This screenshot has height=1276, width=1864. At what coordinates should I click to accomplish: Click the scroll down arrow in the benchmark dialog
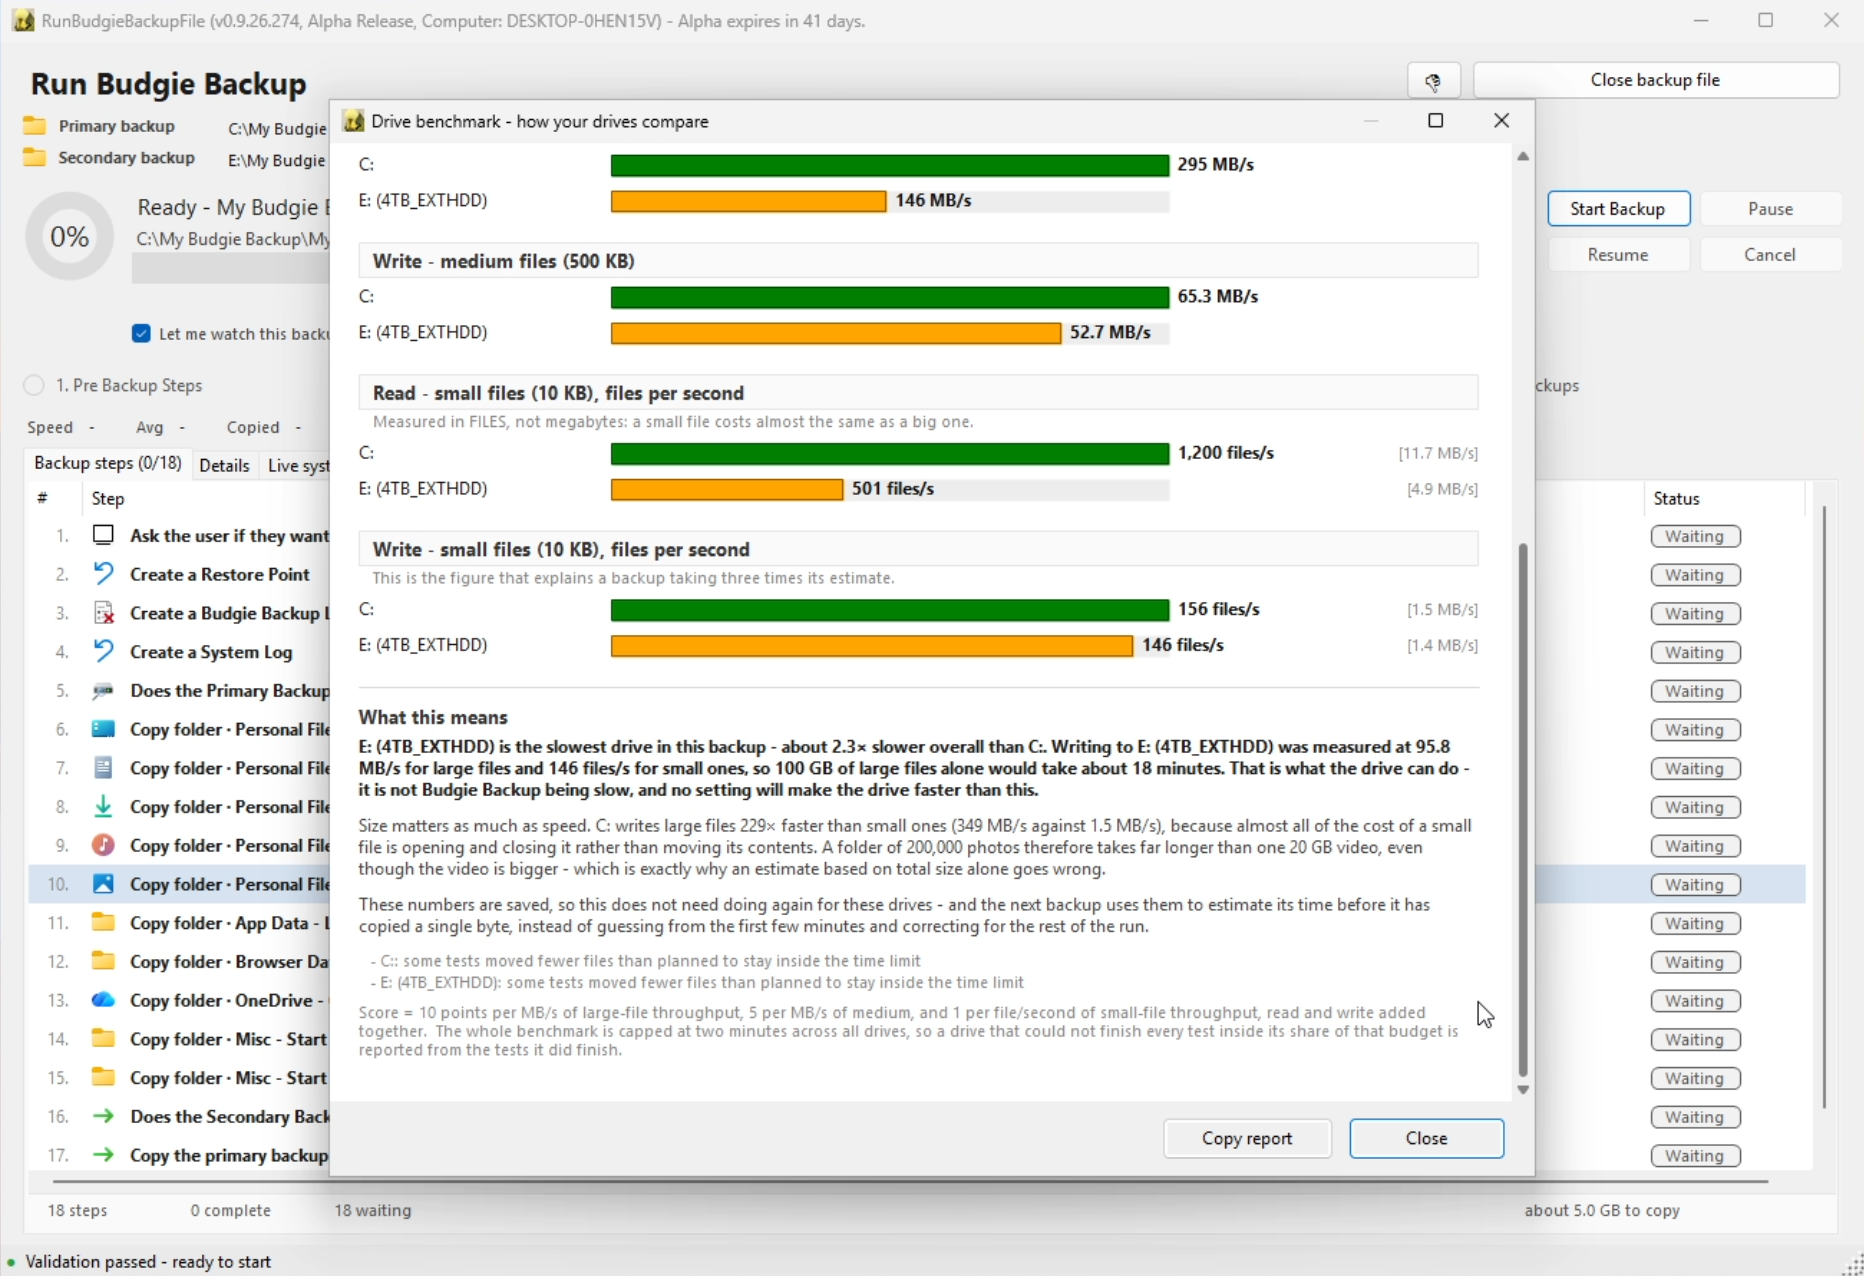[x=1523, y=1090]
